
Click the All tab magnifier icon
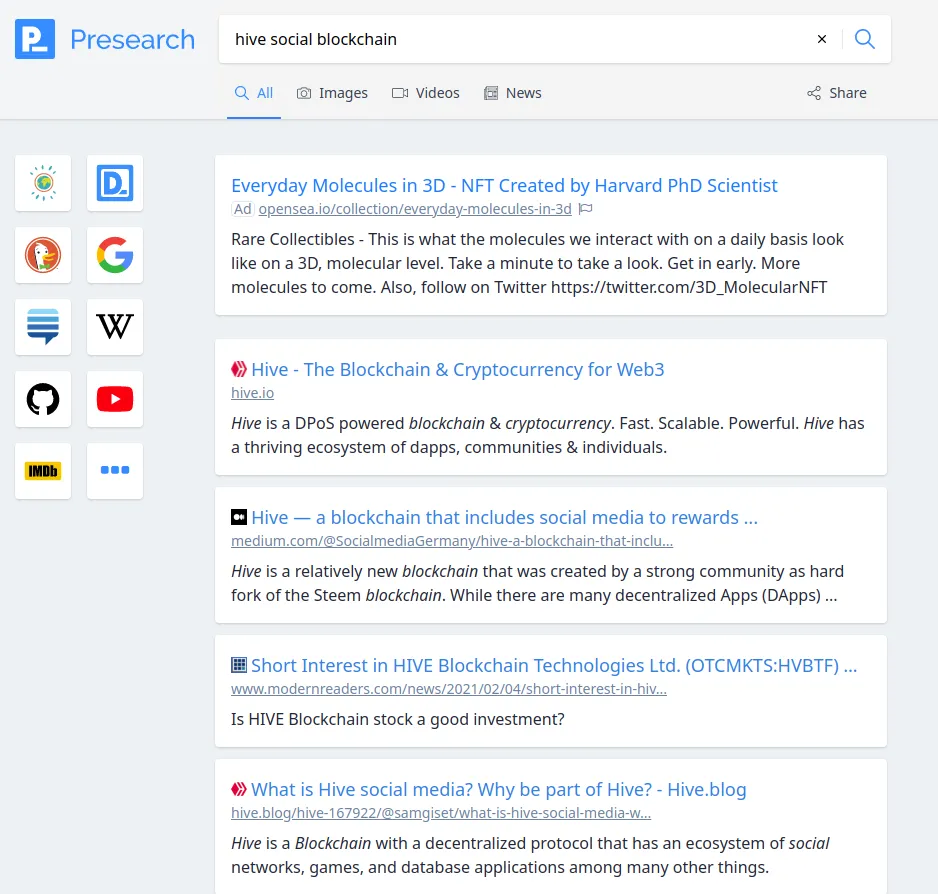click(242, 93)
